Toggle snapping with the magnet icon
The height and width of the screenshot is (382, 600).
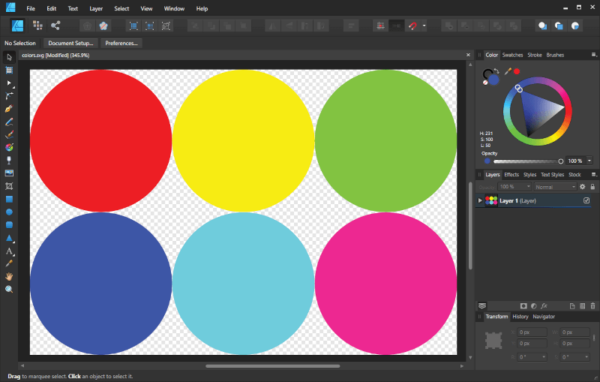412,26
